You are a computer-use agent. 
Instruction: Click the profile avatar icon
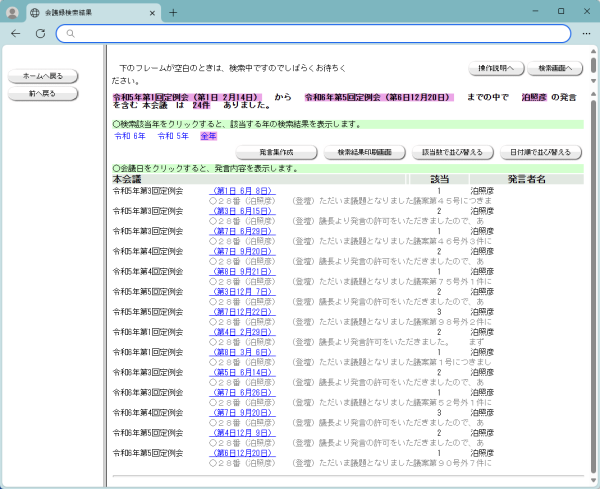[12, 13]
